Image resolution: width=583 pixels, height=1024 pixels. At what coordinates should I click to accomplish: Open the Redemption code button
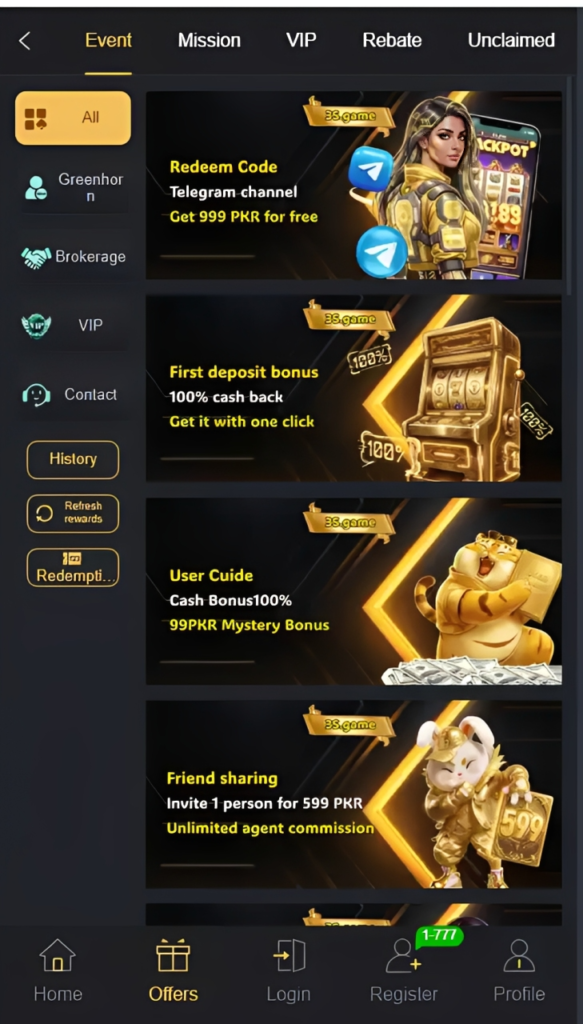click(73, 568)
